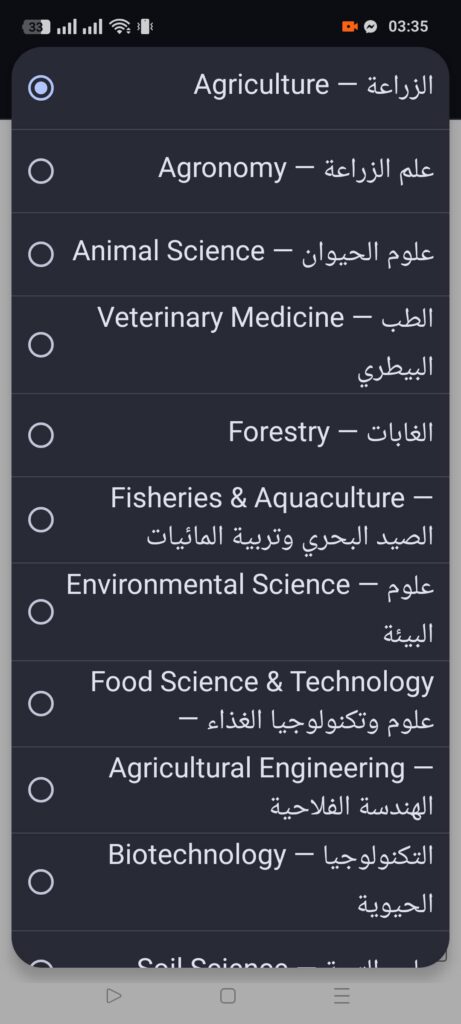Select Fisheries & Aquaculture radio button
461x1024 pixels.
coord(40,520)
